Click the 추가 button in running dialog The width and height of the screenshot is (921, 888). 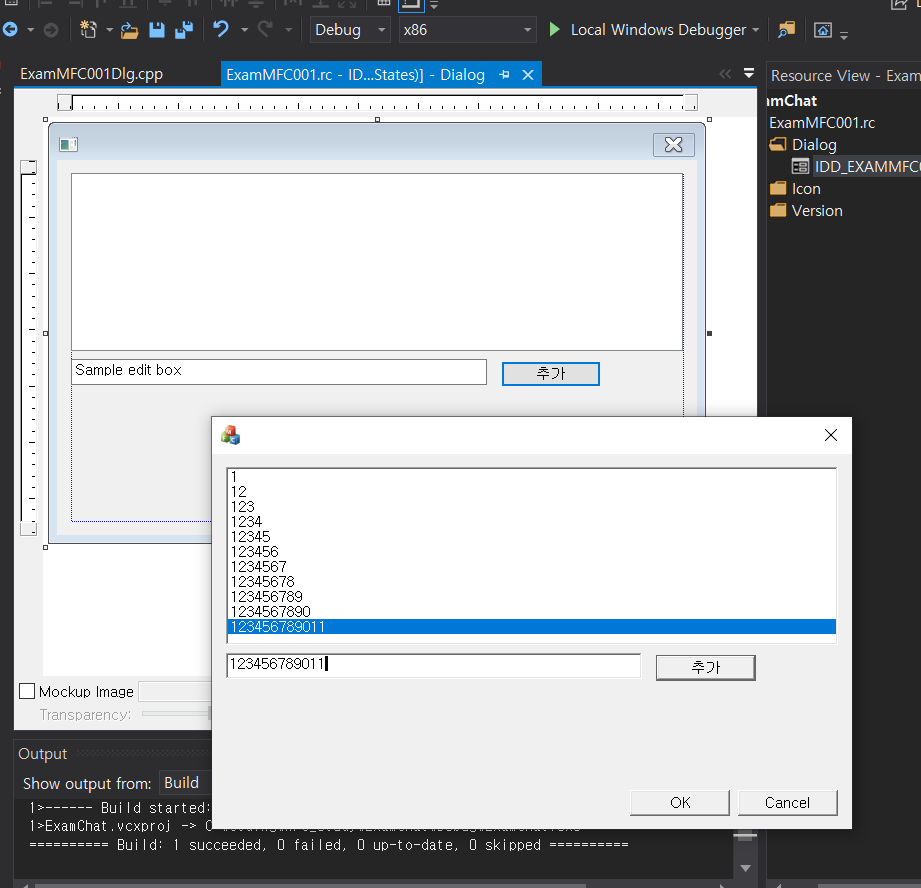click(x=705, y=668)
